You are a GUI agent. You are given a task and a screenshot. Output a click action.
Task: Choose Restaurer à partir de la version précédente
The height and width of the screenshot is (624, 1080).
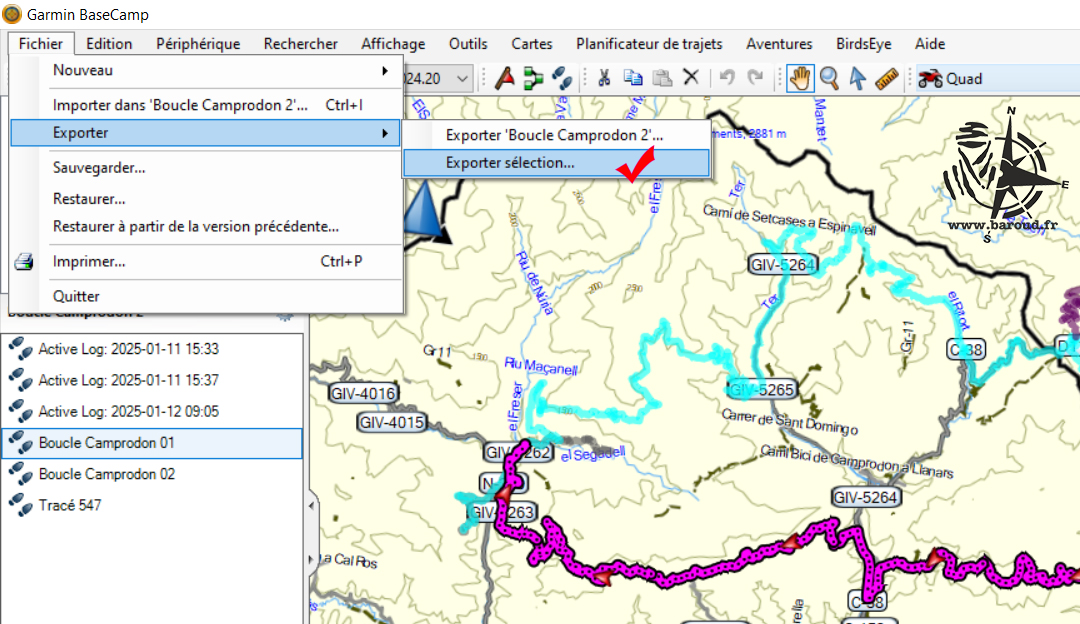tap(205, 227)
